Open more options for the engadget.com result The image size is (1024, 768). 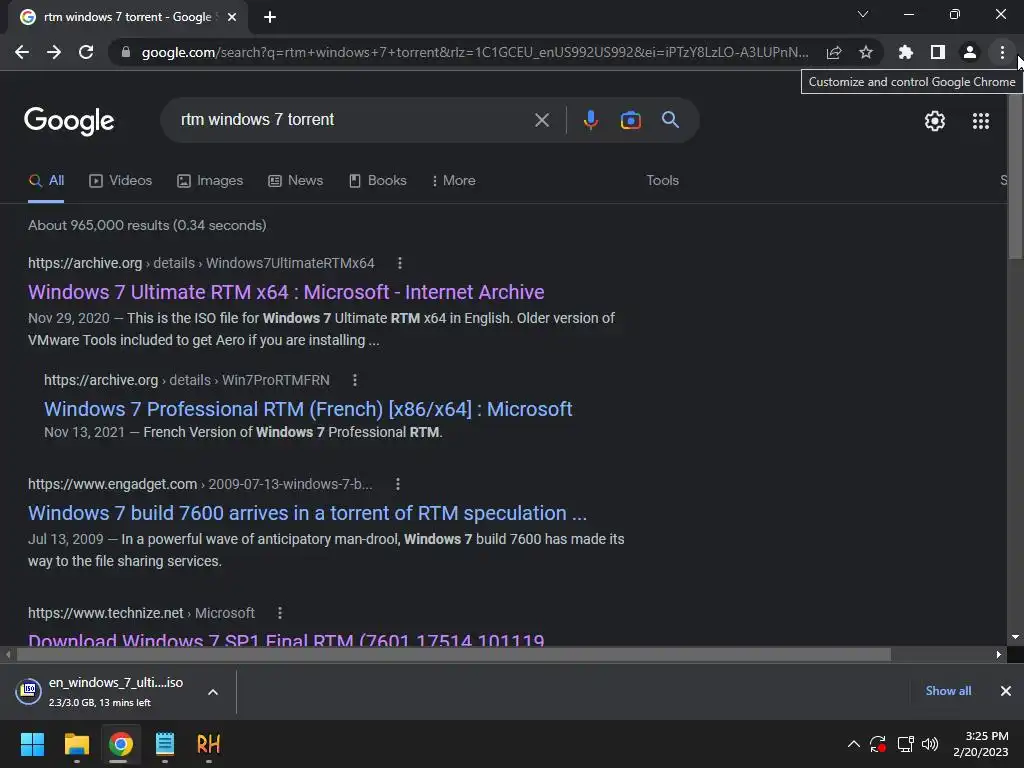(x=398, y=484)
